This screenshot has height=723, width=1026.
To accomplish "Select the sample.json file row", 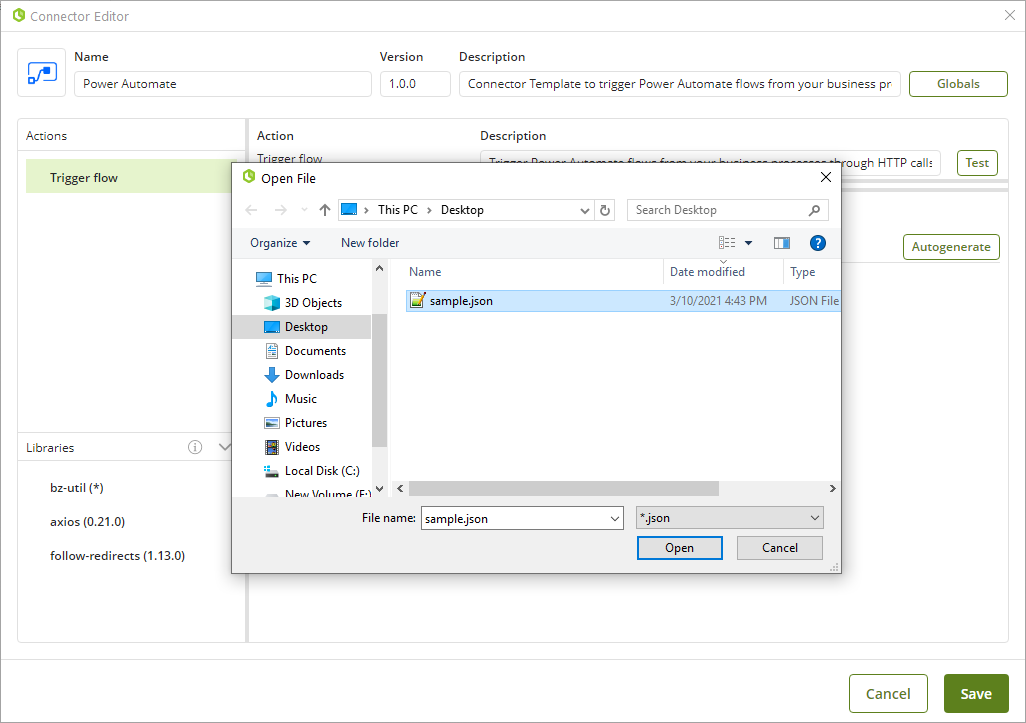I will 623,301.
